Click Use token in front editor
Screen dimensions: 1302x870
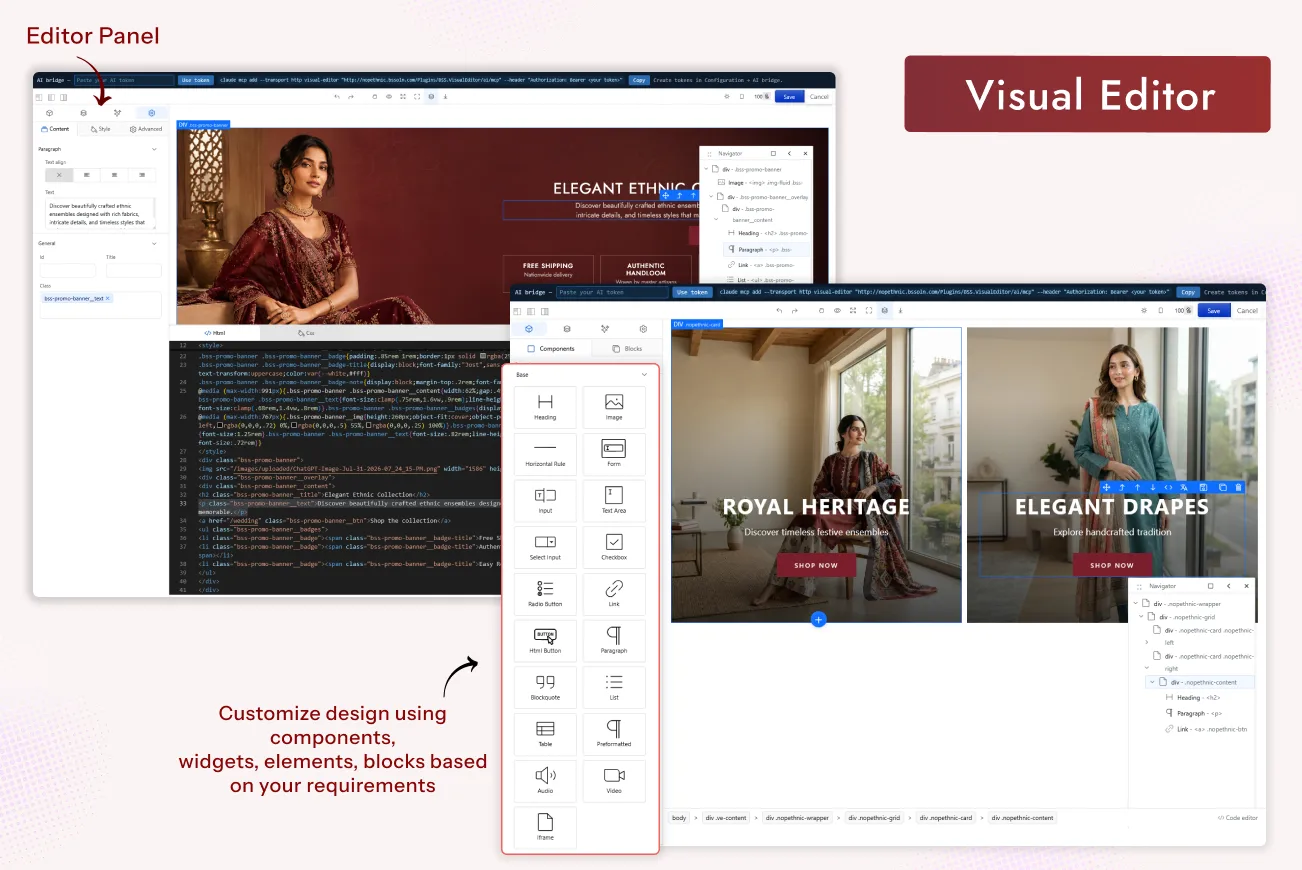click(x=693, y=293)
